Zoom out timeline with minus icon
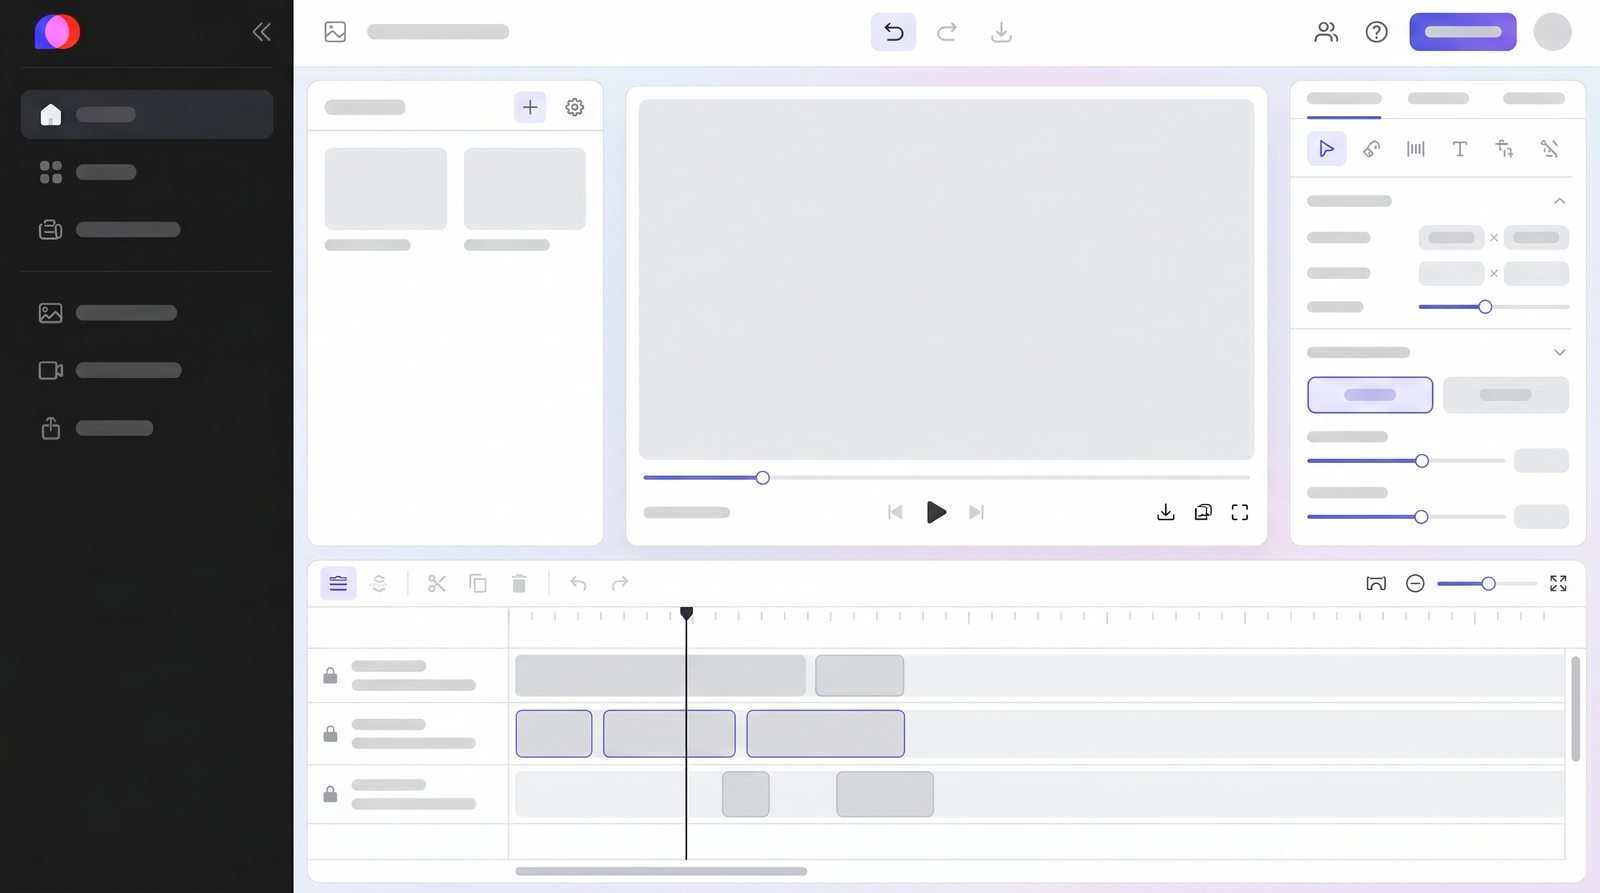The width and height of the screenshot is (1600, 893). point(1415,583)
